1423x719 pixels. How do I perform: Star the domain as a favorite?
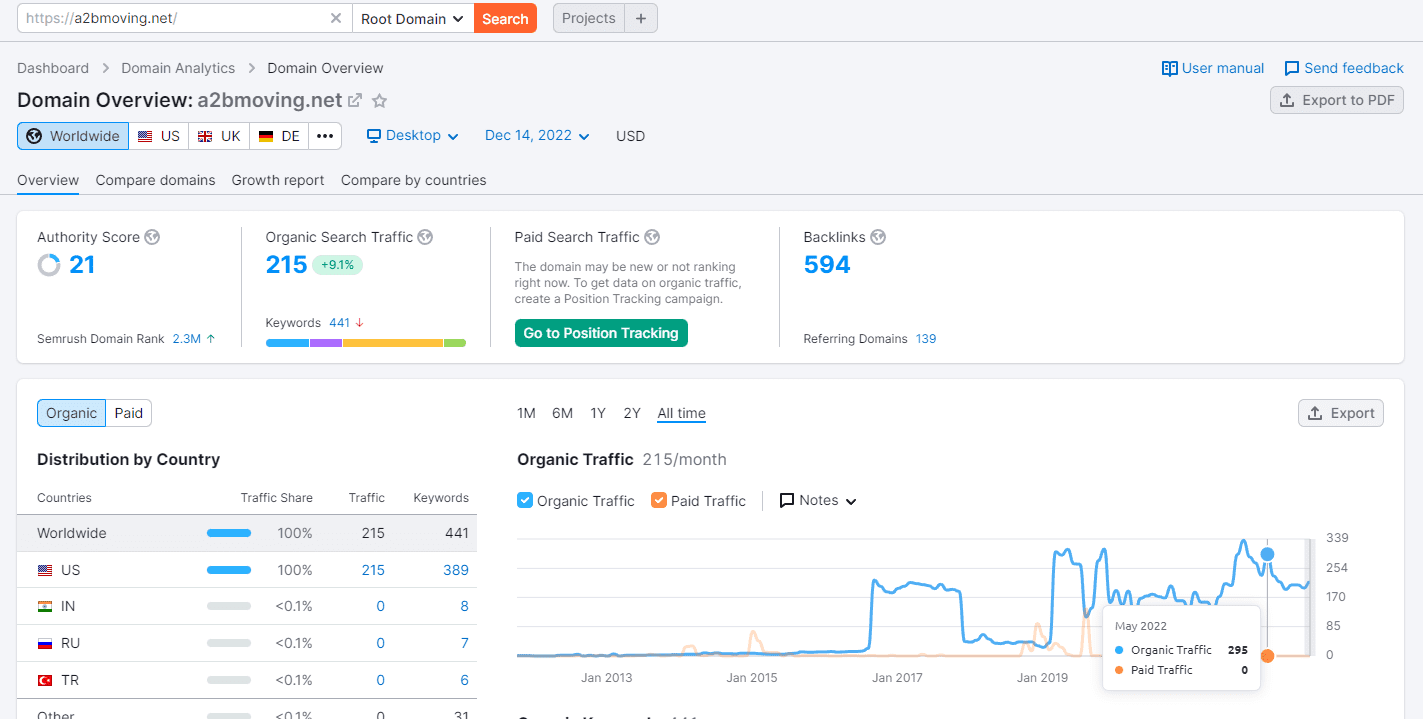point(380,101)
